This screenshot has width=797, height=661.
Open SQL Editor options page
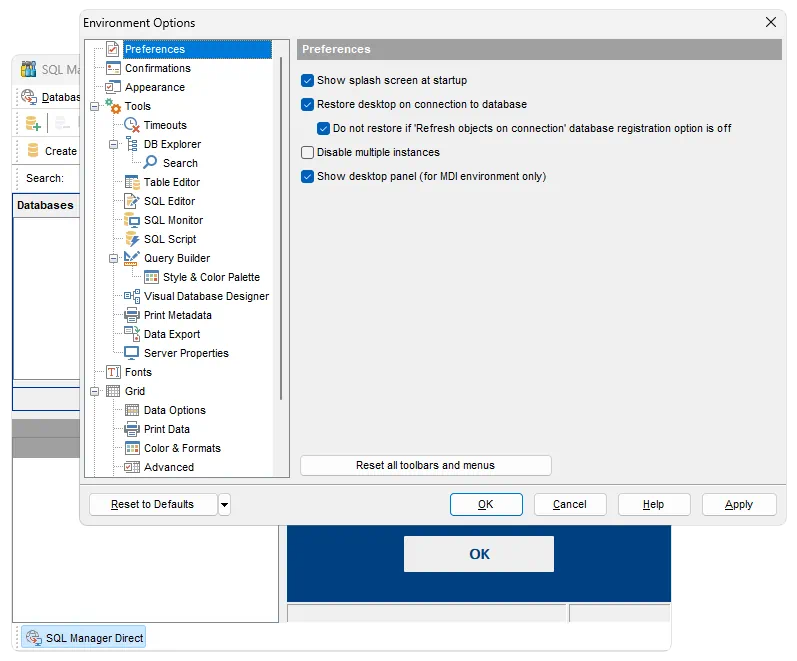169,201
